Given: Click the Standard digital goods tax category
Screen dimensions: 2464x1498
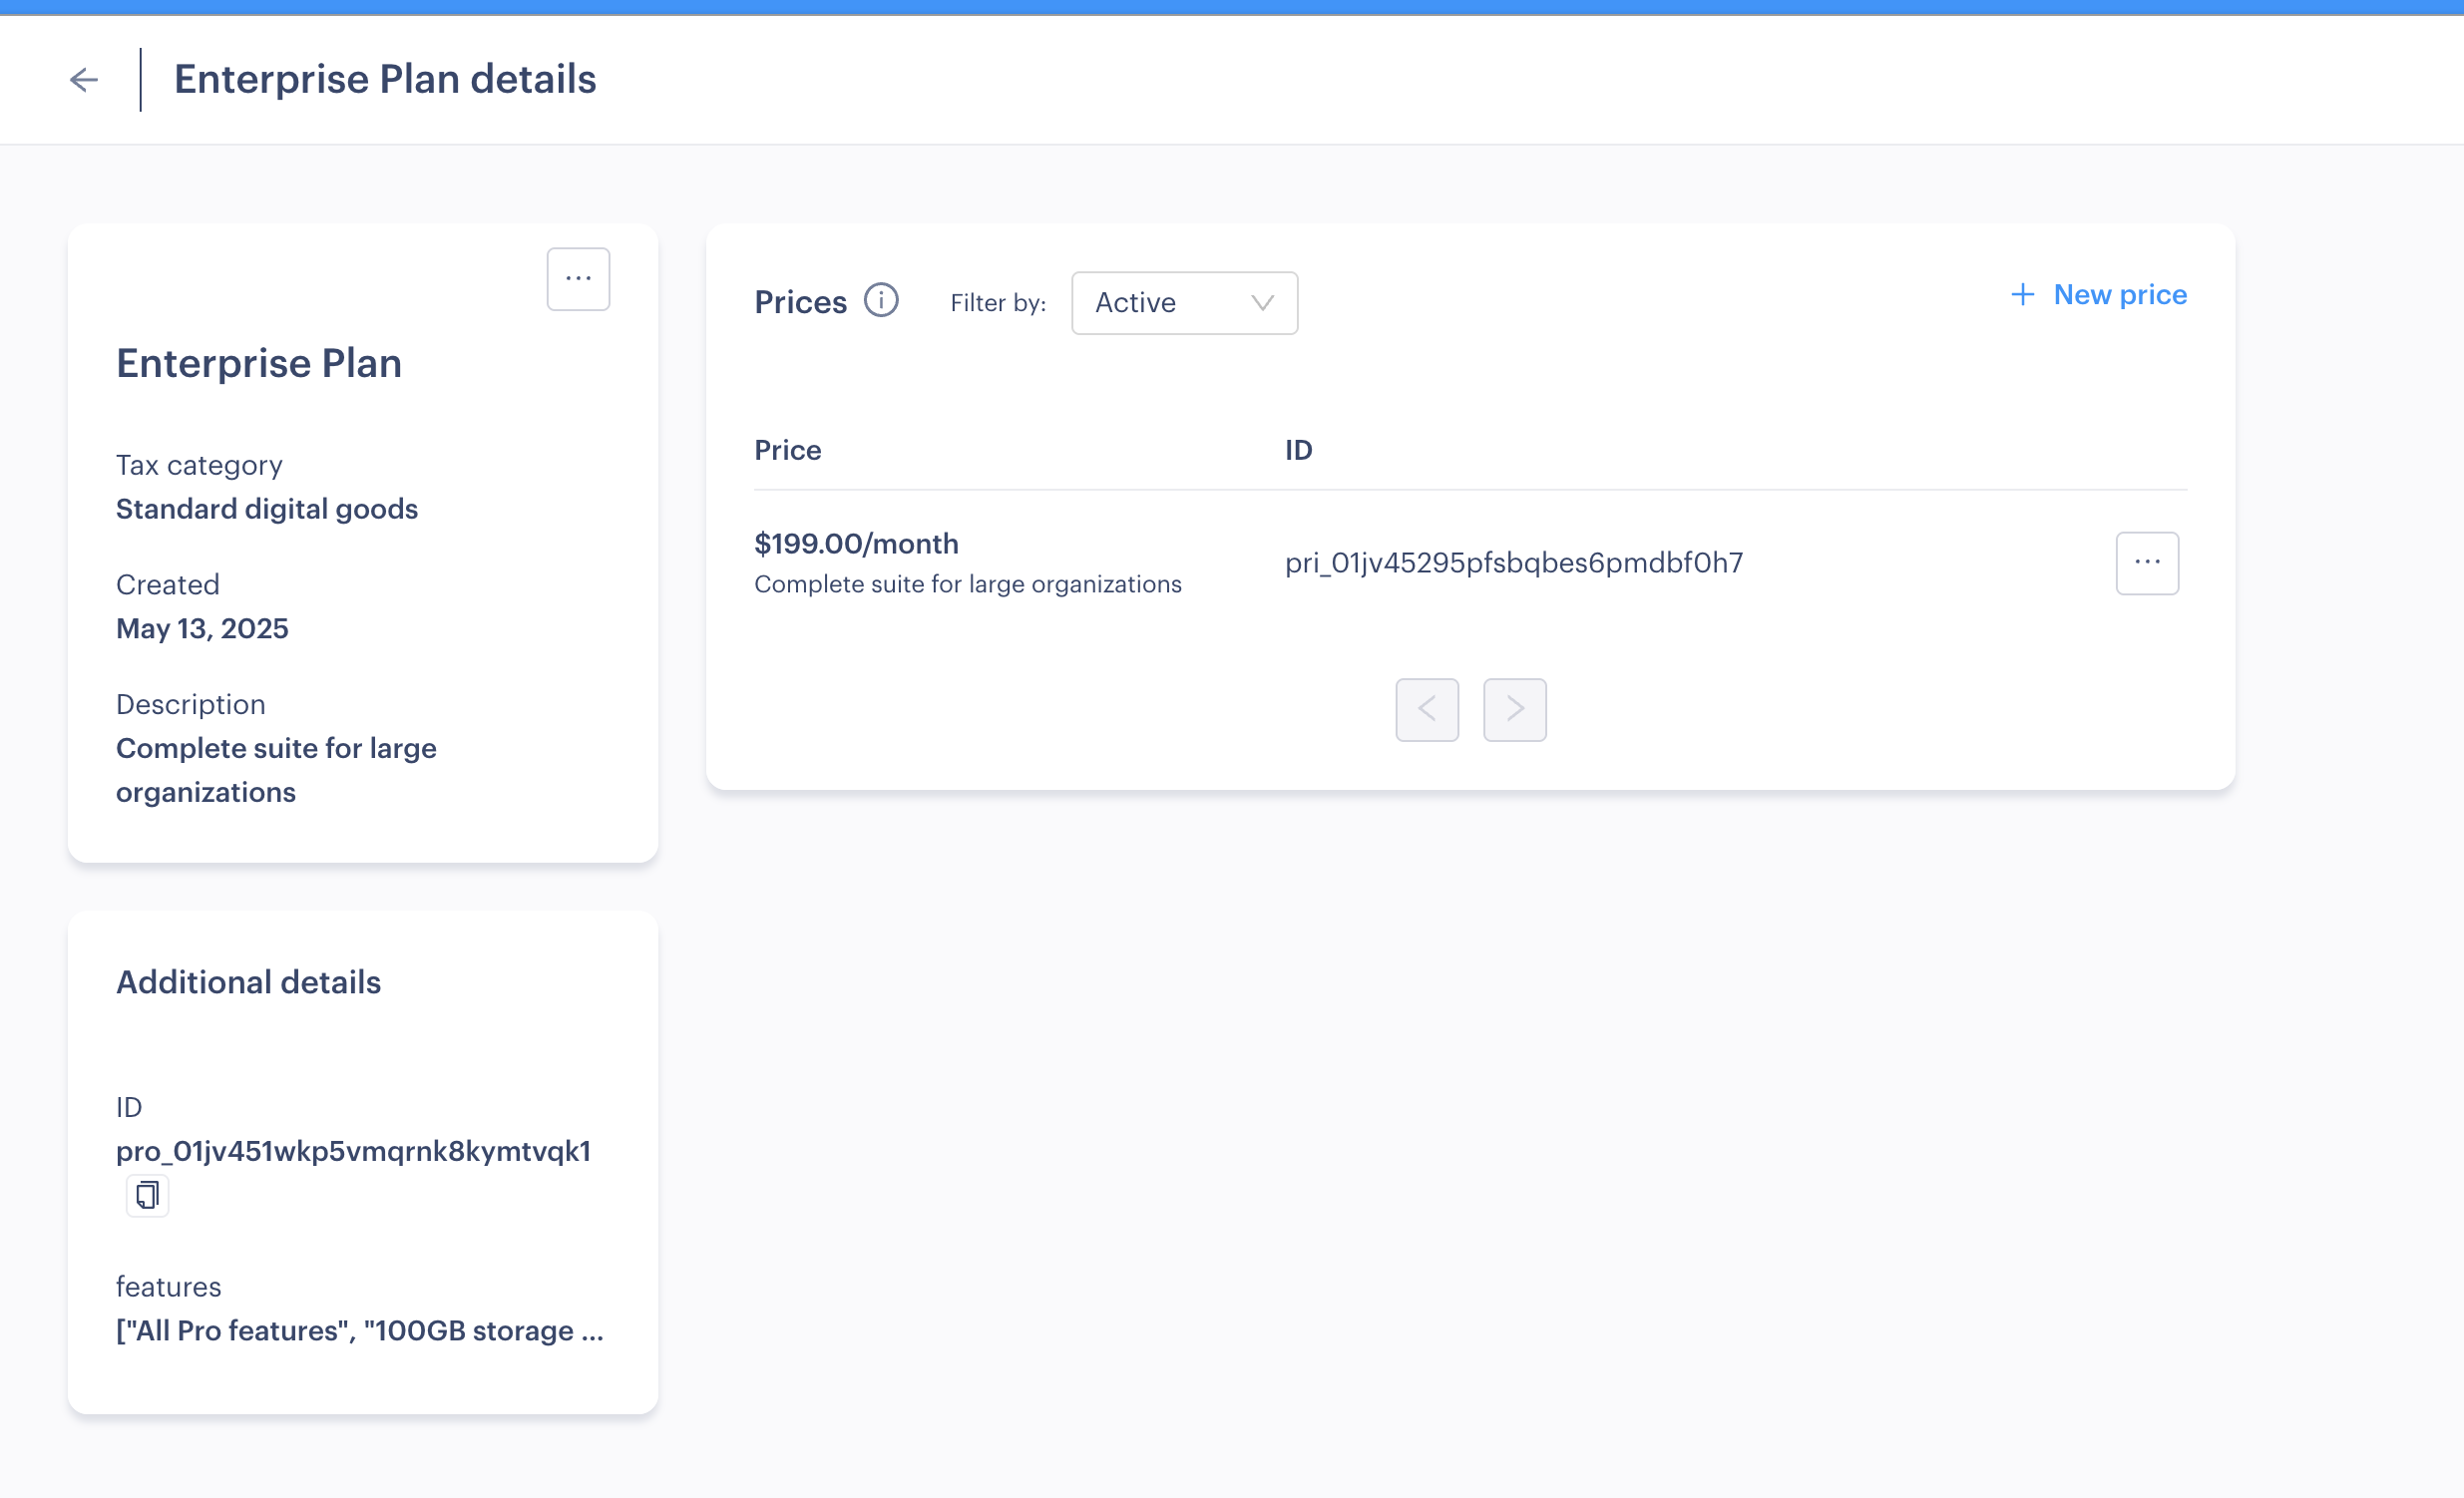Looking at the screenshot, I should 267,509.
